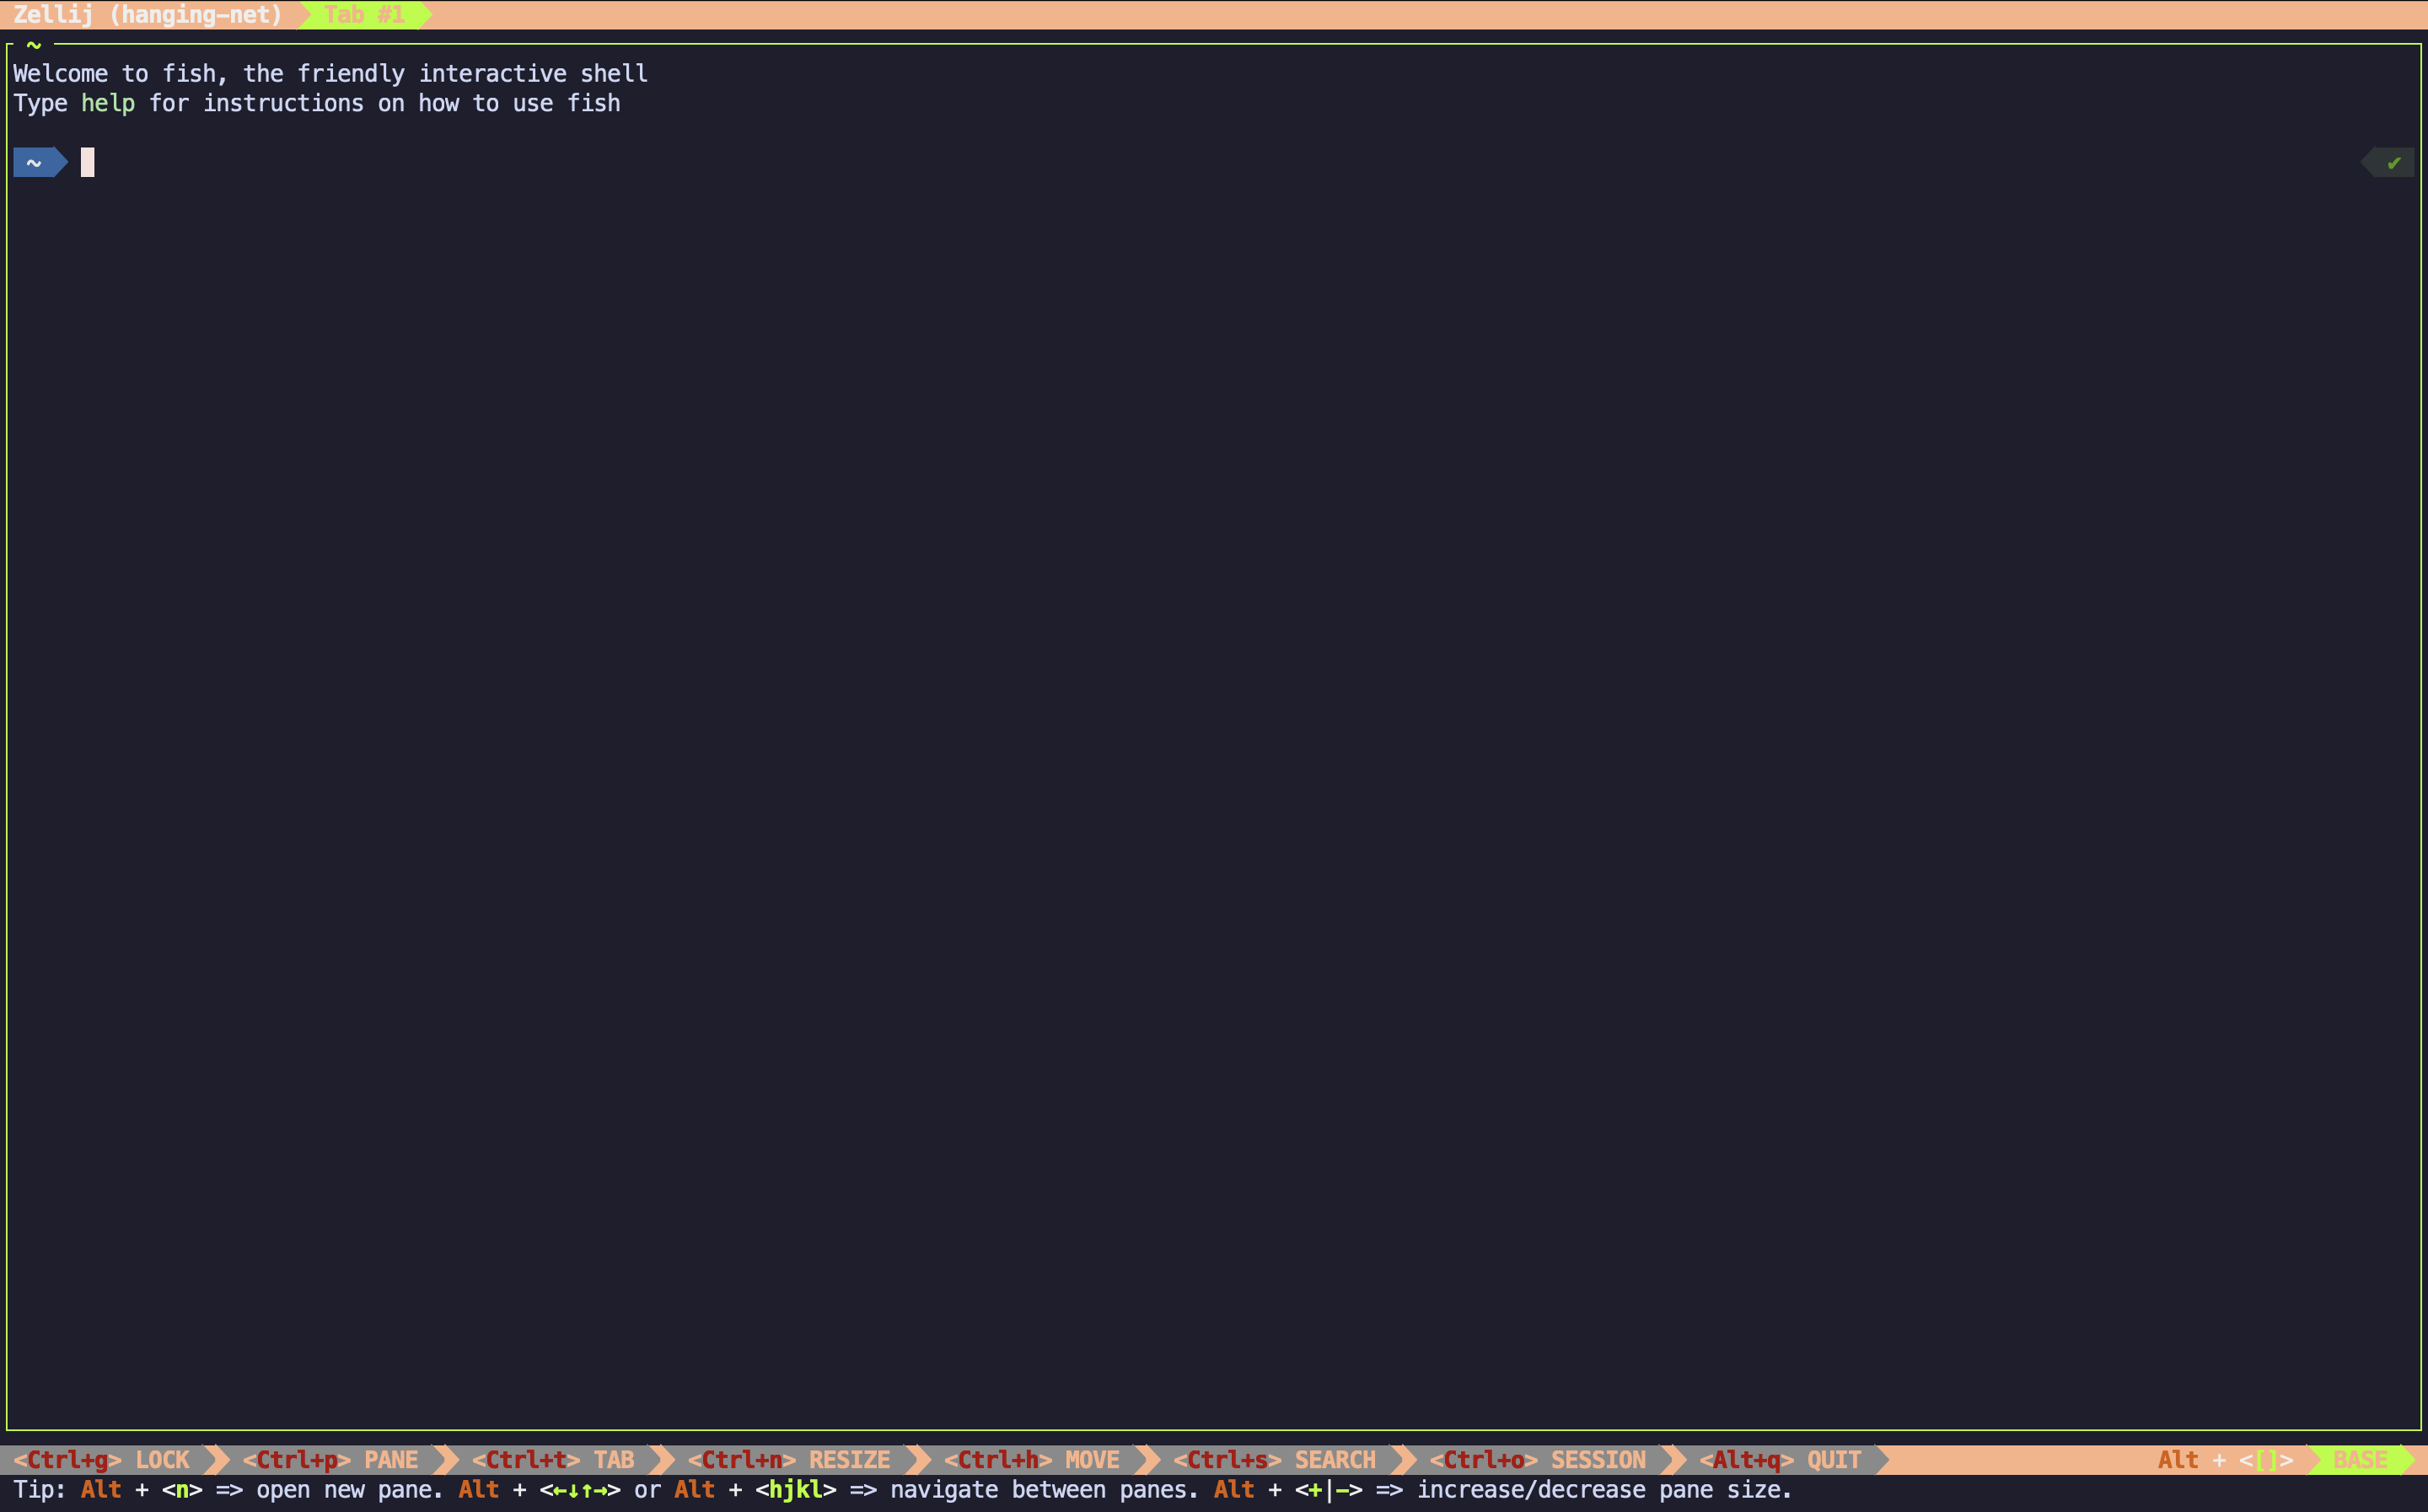Click the Ctrl+o SESSION mode segment
2428x1512 pixels.
(x=1540, y=1459)
